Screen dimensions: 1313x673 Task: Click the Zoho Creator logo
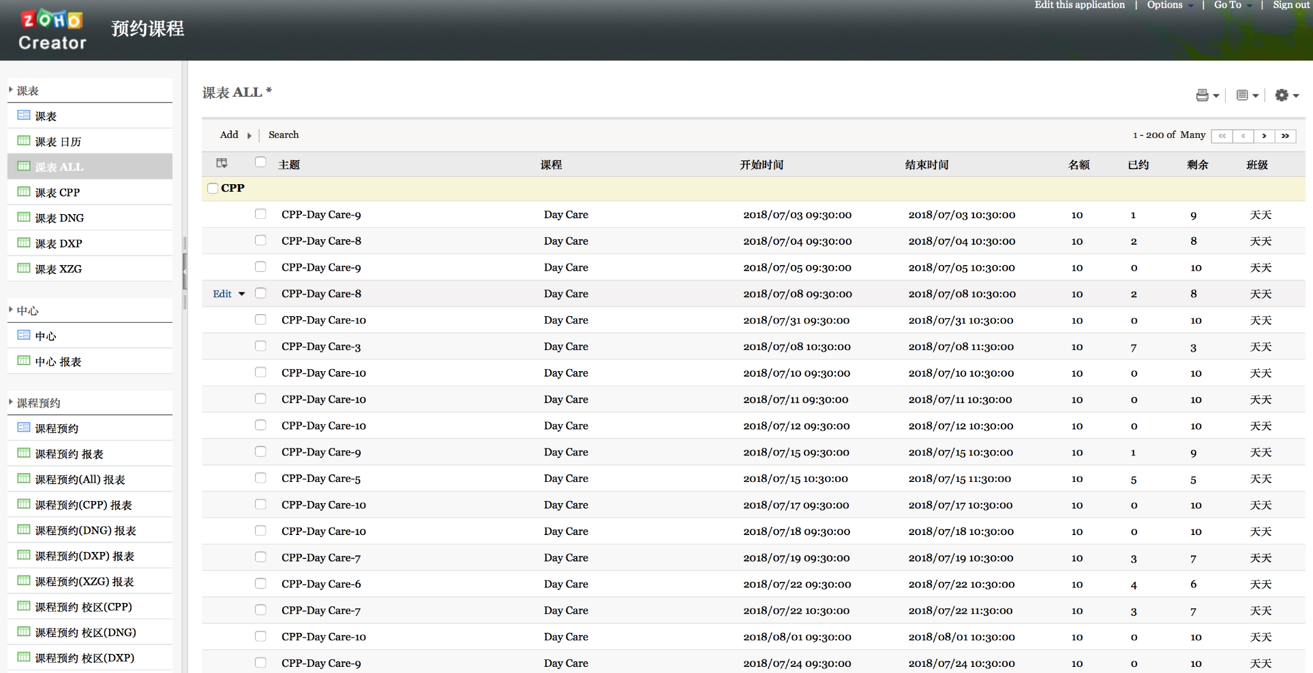[x=52, y=30]
